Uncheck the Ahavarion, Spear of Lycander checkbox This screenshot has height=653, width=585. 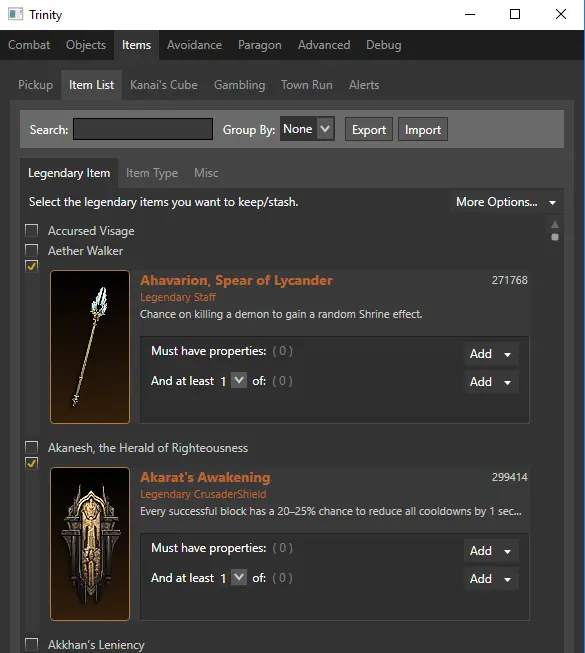coord(32,266)
